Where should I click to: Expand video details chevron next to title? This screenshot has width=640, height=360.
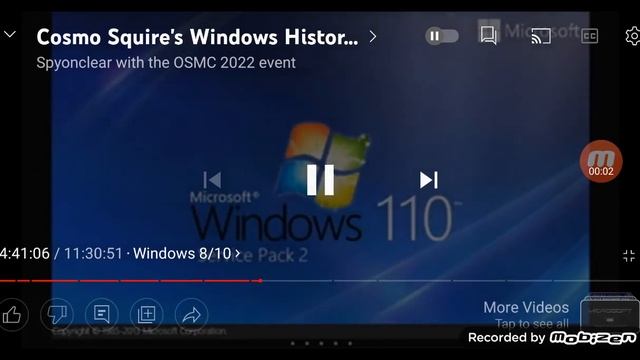(x=372, y=37)
